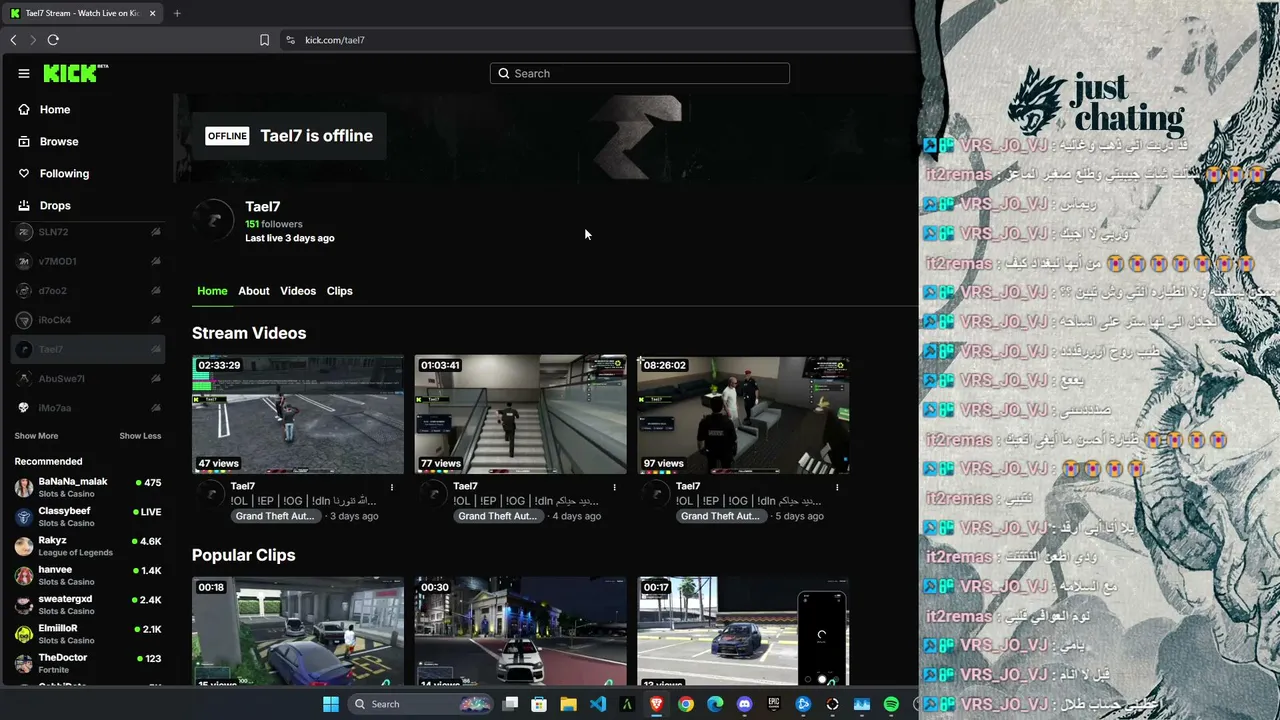
Task: Play the 00:17 popular clip
Action: (744, 631)
